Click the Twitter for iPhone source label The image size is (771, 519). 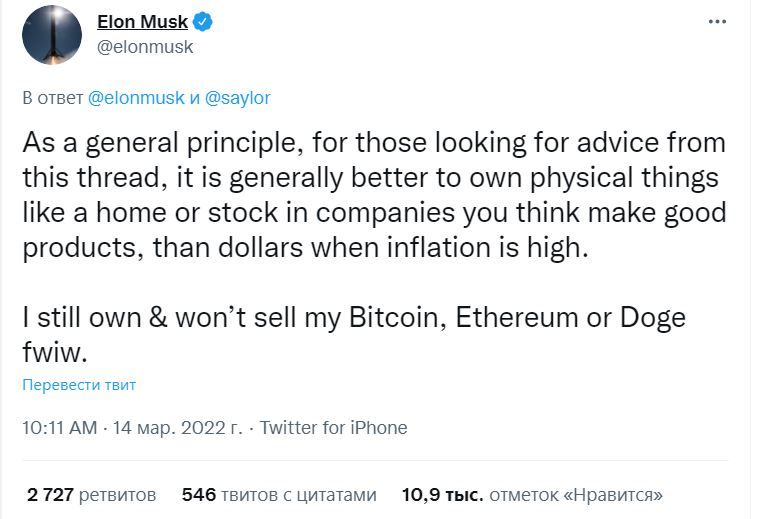click(x=333, y=428)
